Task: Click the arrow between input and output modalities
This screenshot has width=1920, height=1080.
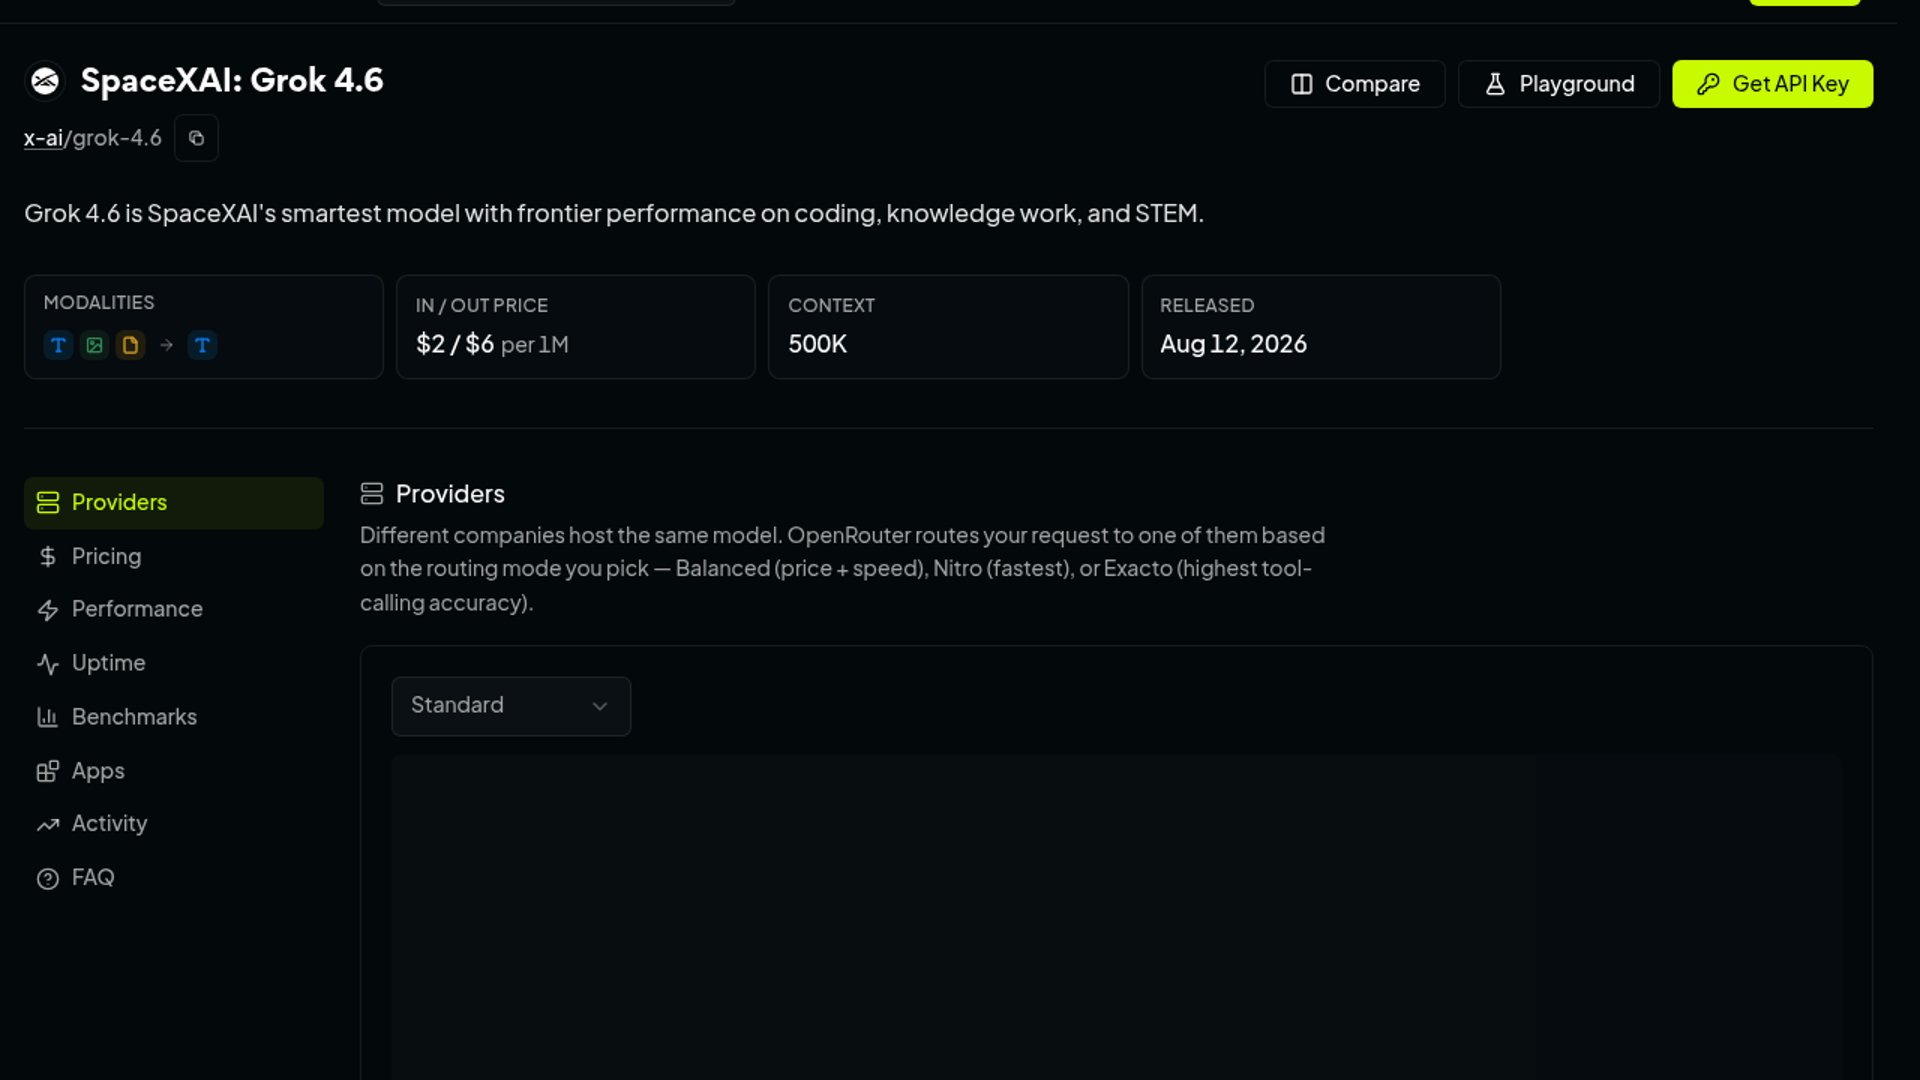Action: tap(167, 345)
